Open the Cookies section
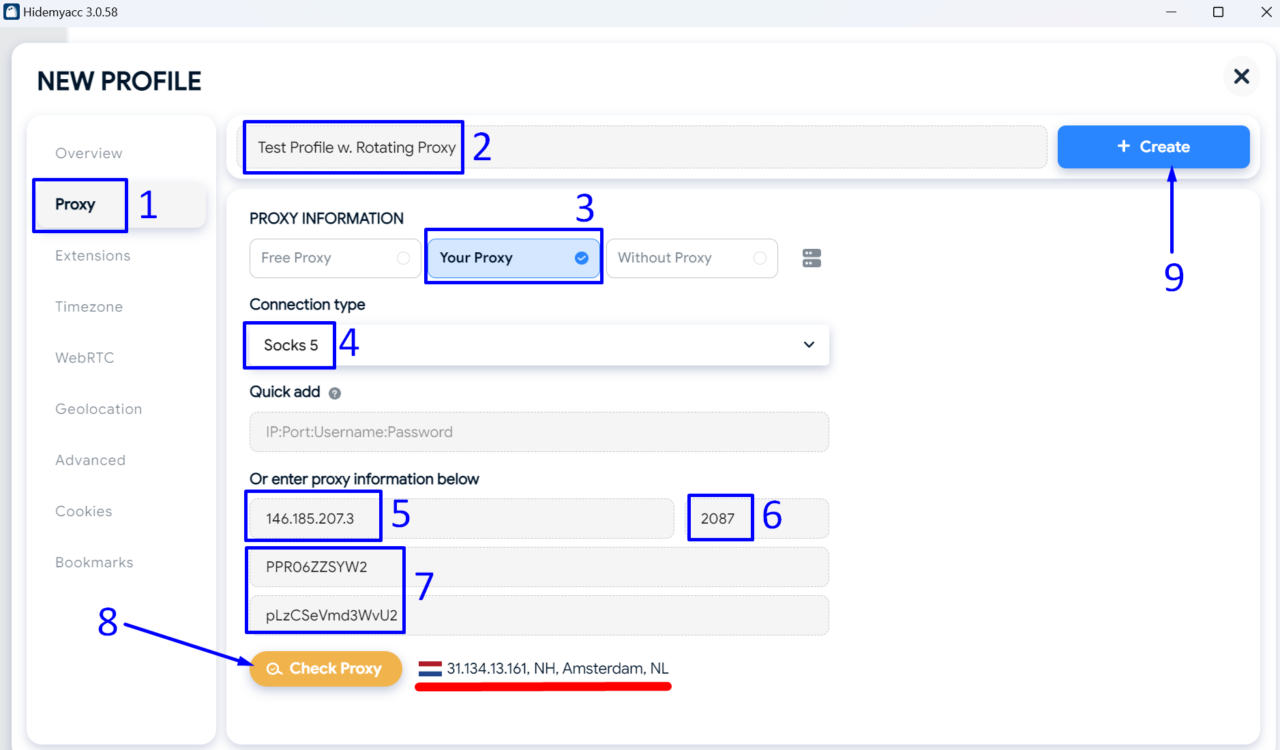The image size is (1280, 750). click(83, 511)
